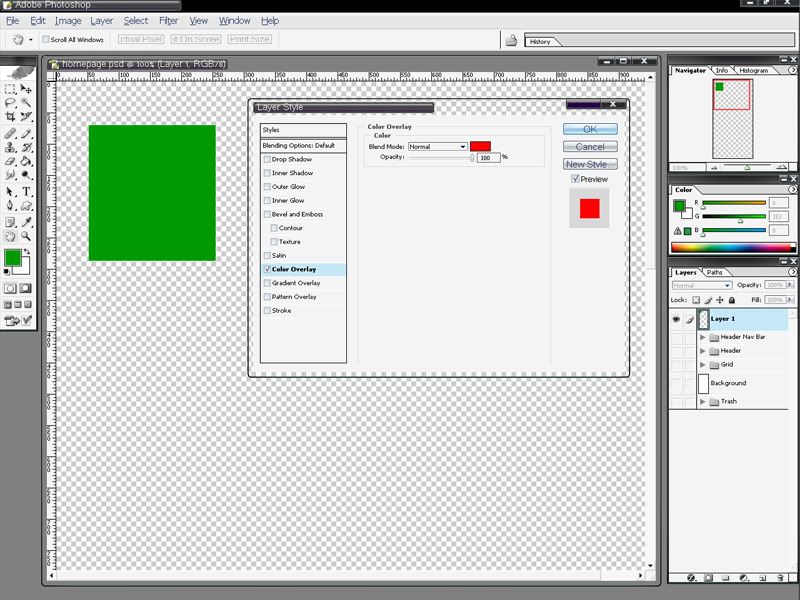
Task: Open the Blend Mode dropdown
Action: tap(438, 146)
